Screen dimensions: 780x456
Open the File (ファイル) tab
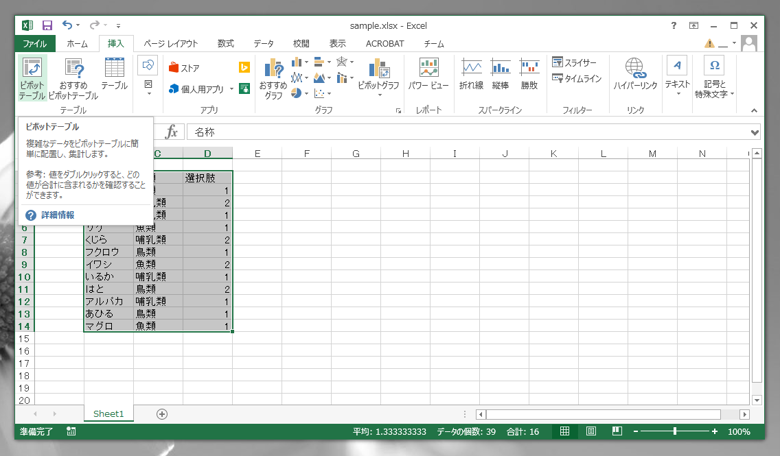pos(35,43)
